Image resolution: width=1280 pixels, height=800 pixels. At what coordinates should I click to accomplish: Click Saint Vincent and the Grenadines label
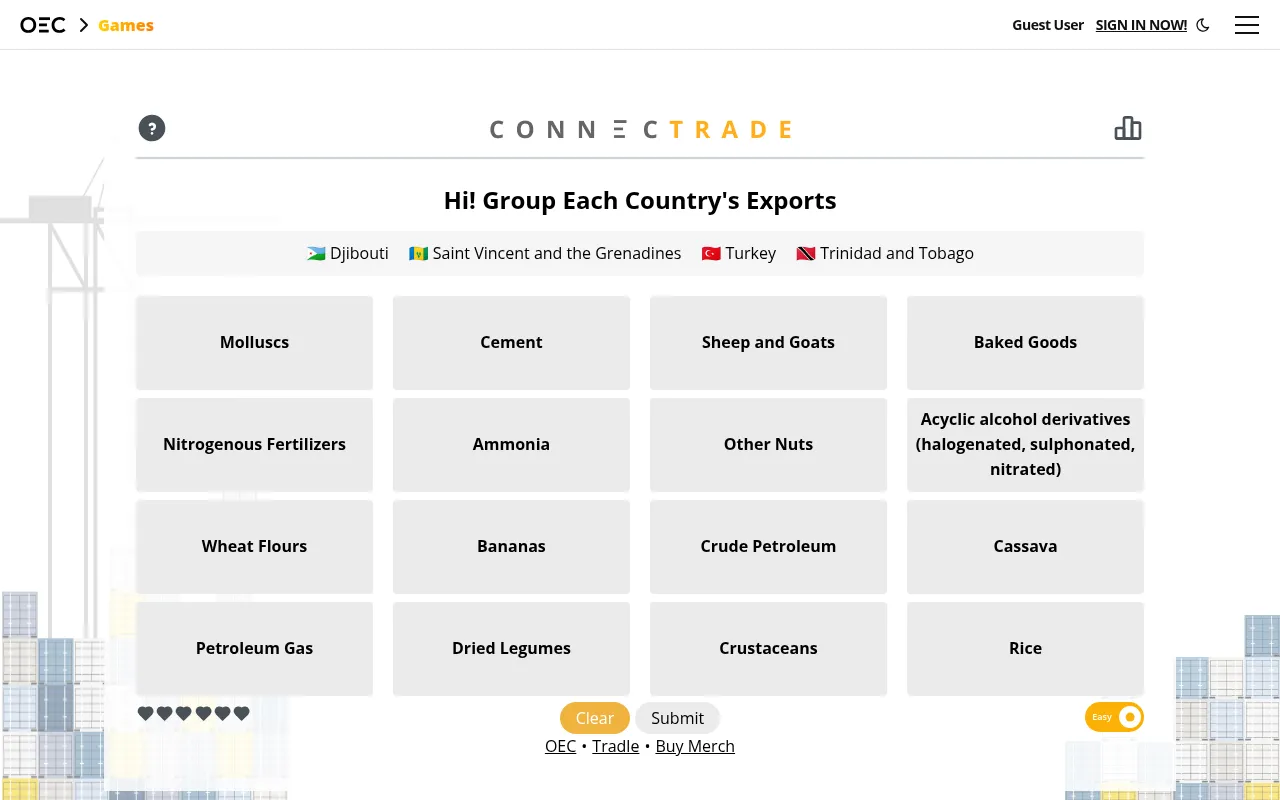click(545, 253)
